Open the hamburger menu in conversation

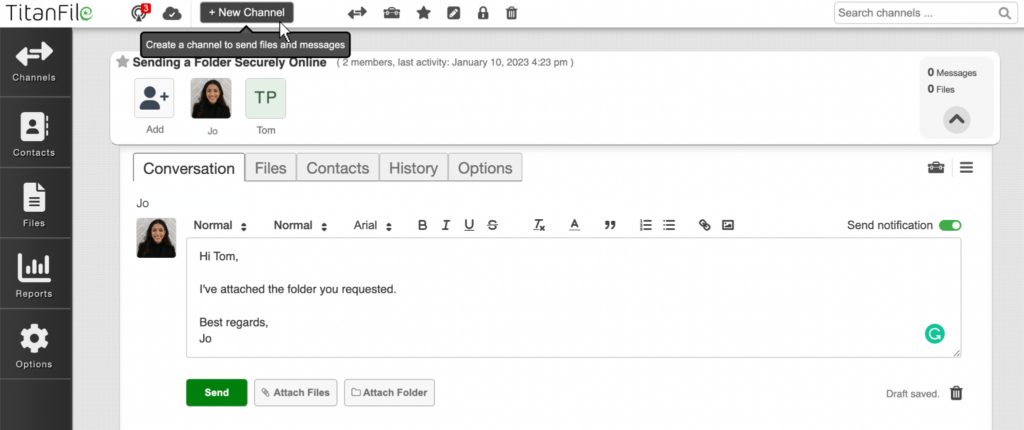(x=966, y=167)
